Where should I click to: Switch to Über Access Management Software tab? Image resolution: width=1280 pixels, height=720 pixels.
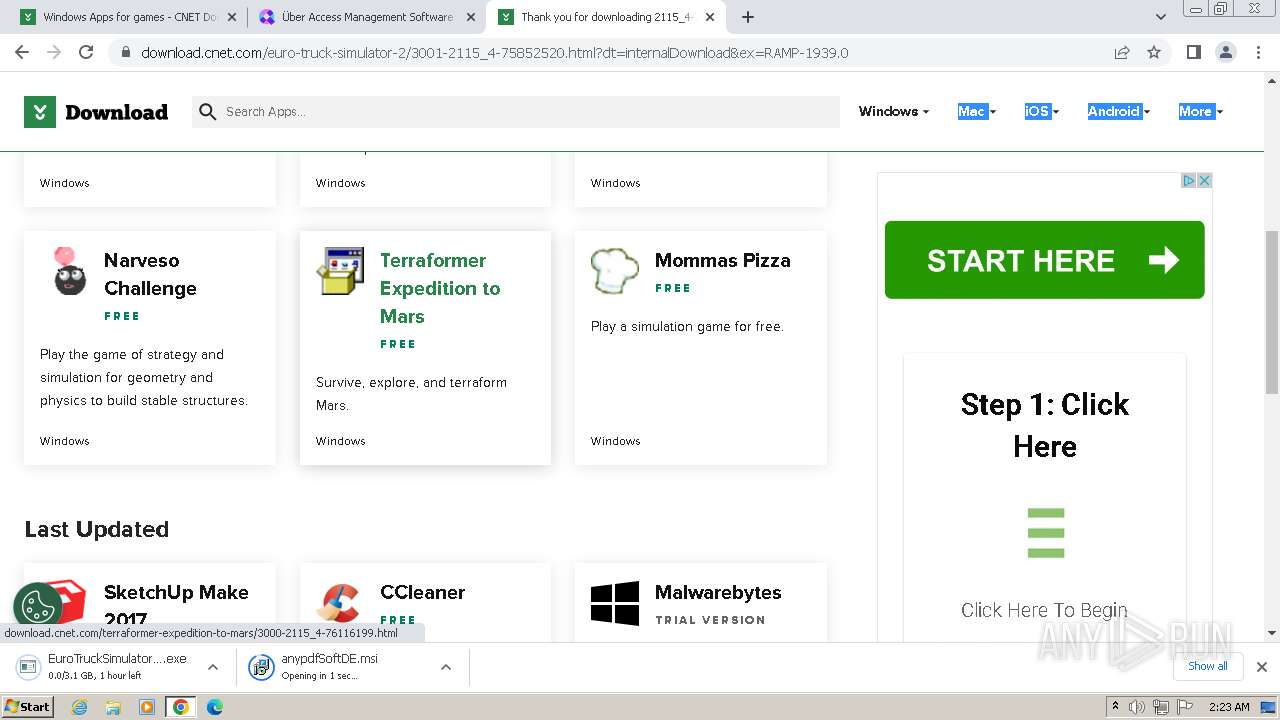[x=366, y=17]
